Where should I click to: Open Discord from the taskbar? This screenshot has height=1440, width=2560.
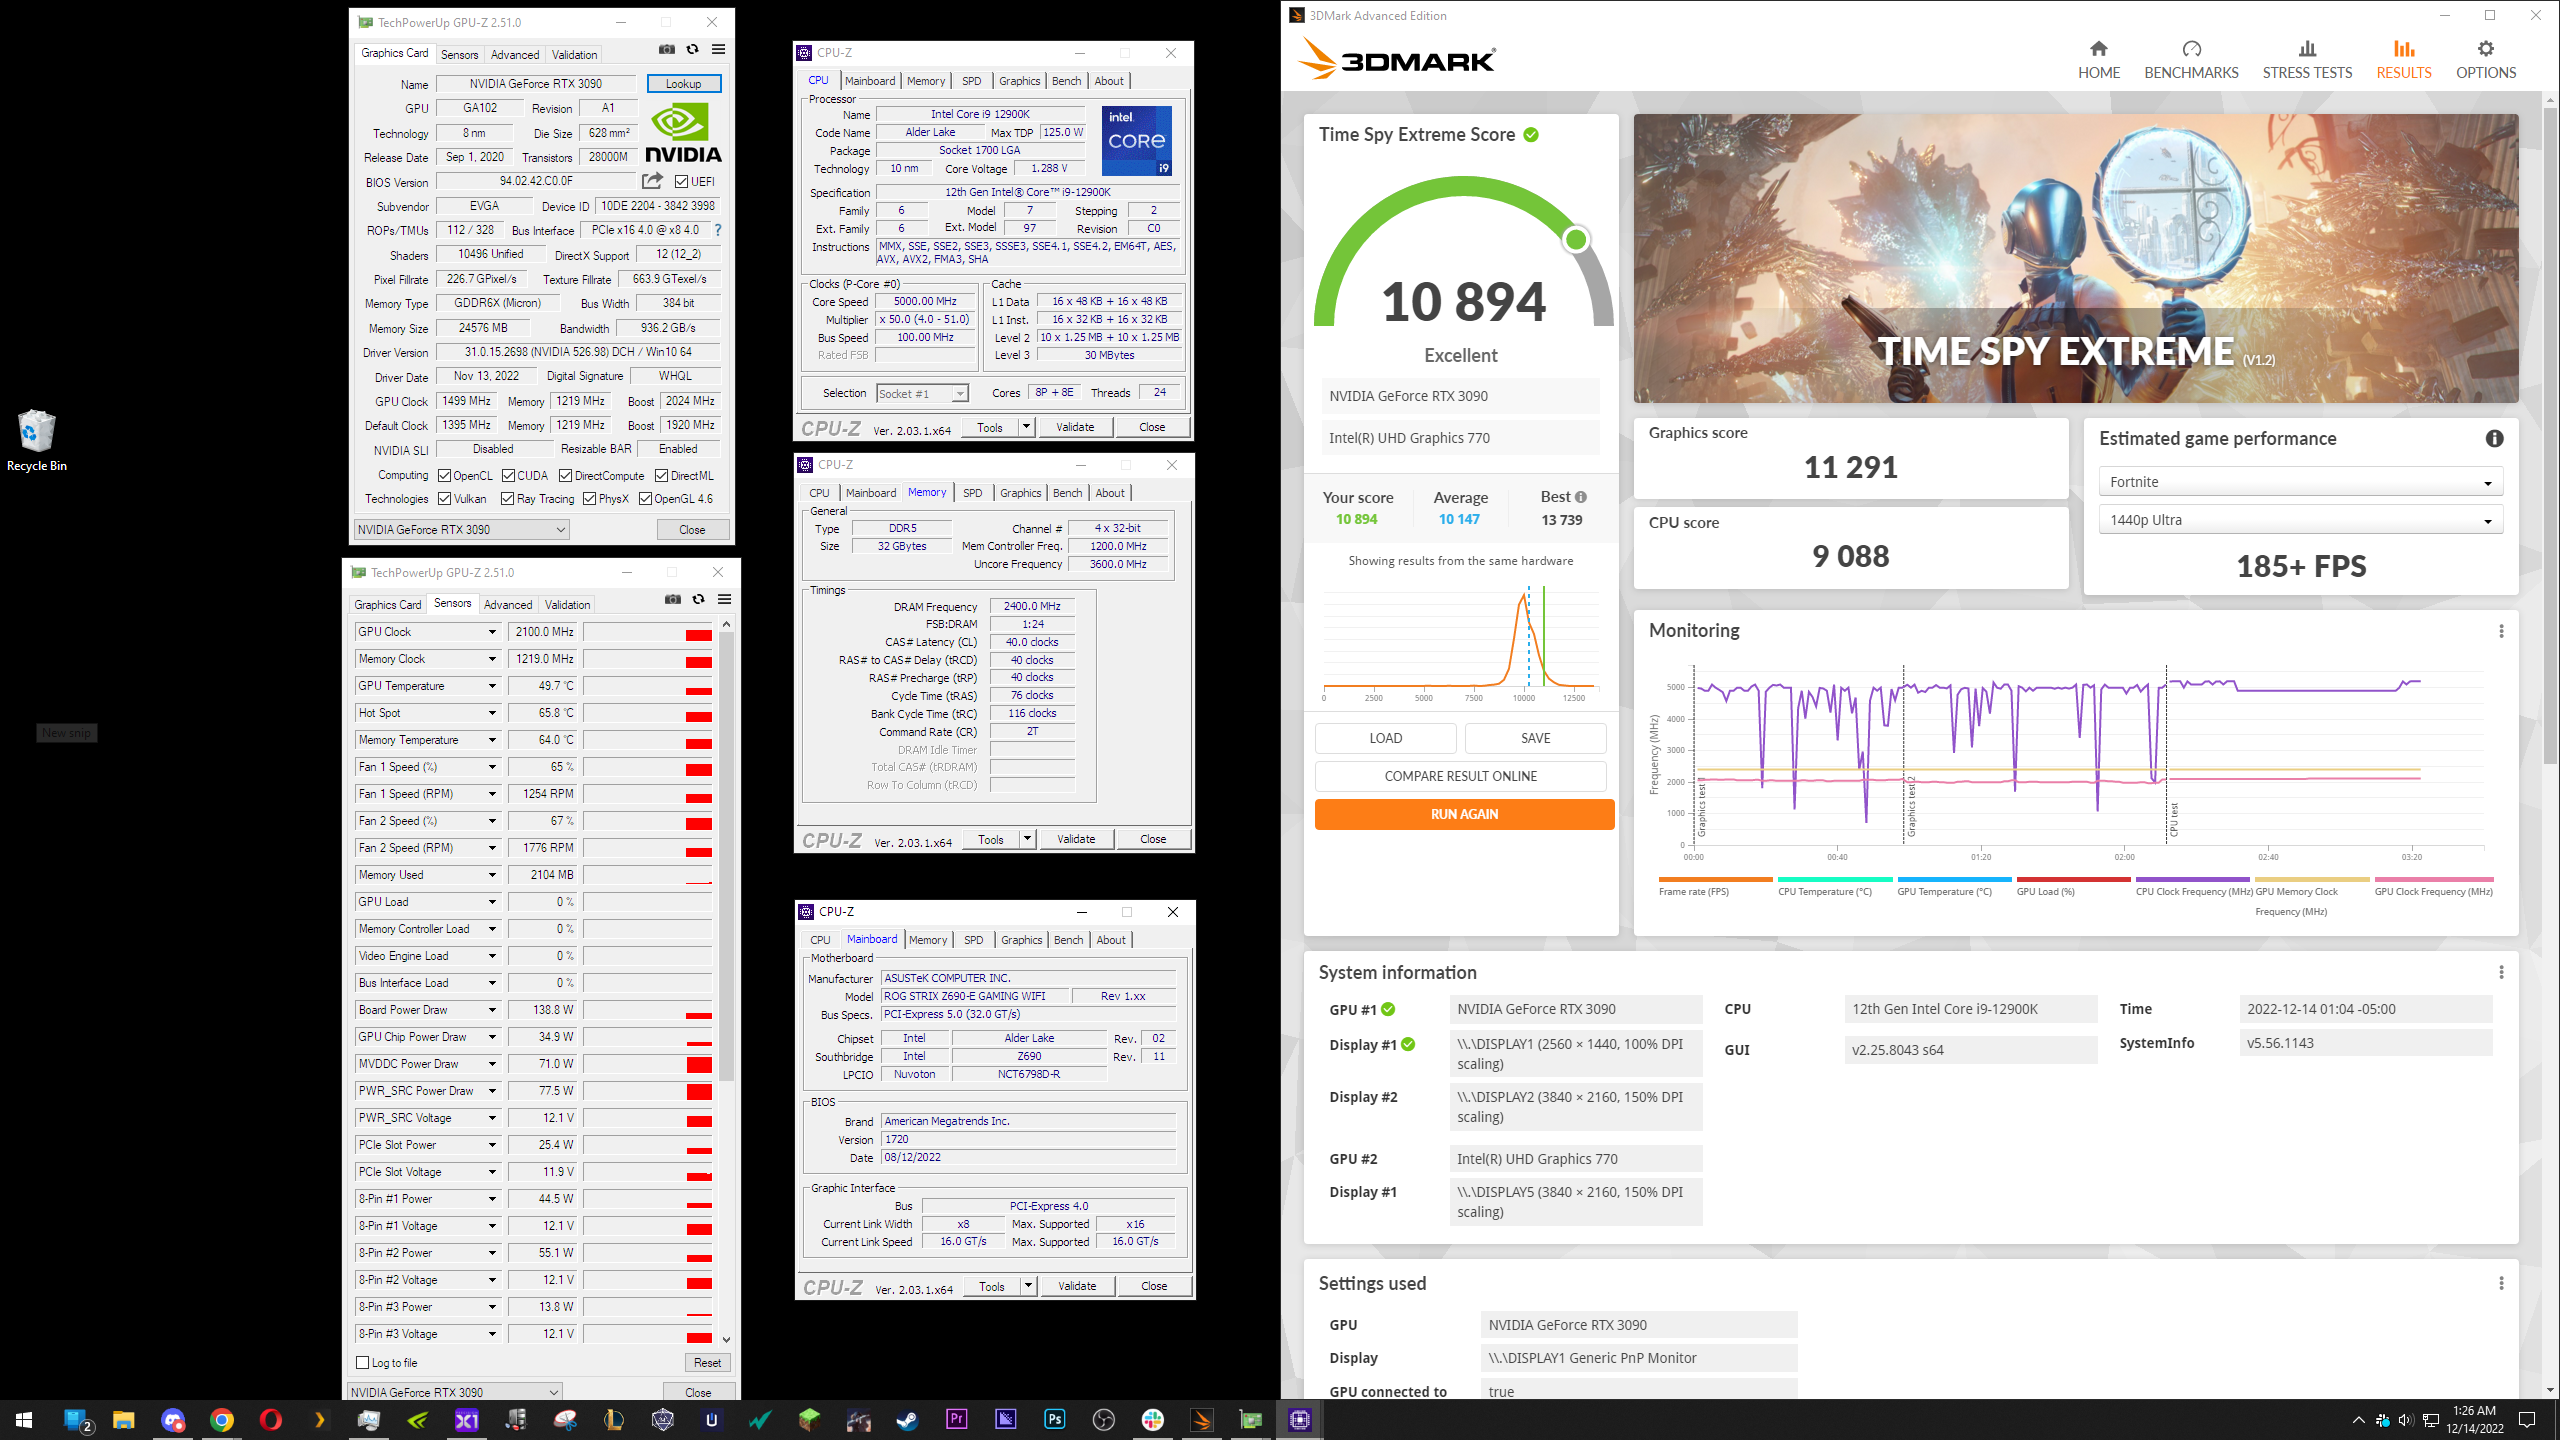[173, 1419]
